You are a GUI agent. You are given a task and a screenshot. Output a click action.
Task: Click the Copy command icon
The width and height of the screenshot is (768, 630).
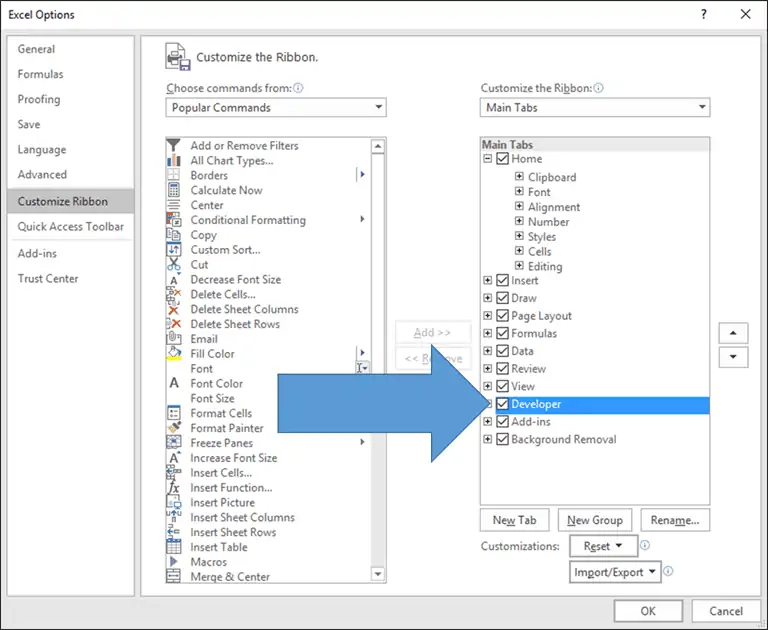(173, 235)
